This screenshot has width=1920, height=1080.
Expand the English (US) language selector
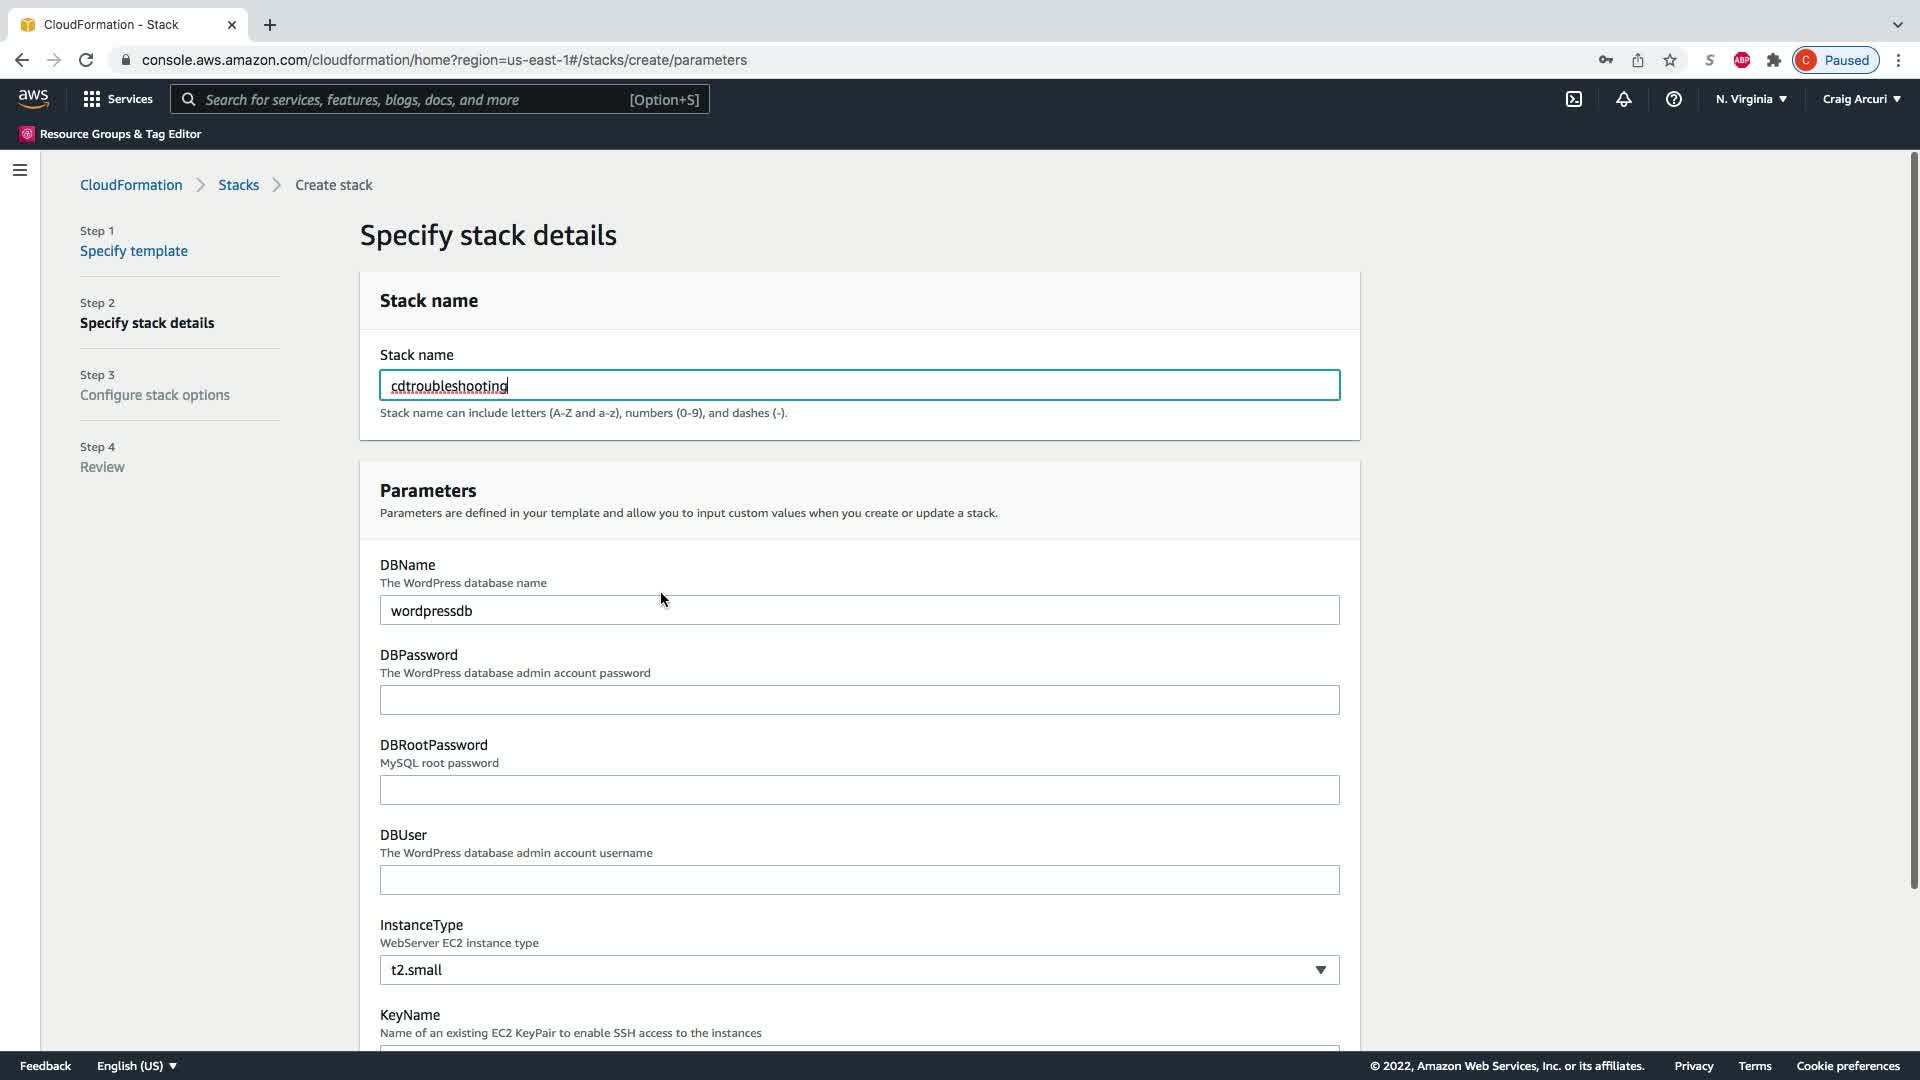pyautogui.click(x=137, y=1066)
